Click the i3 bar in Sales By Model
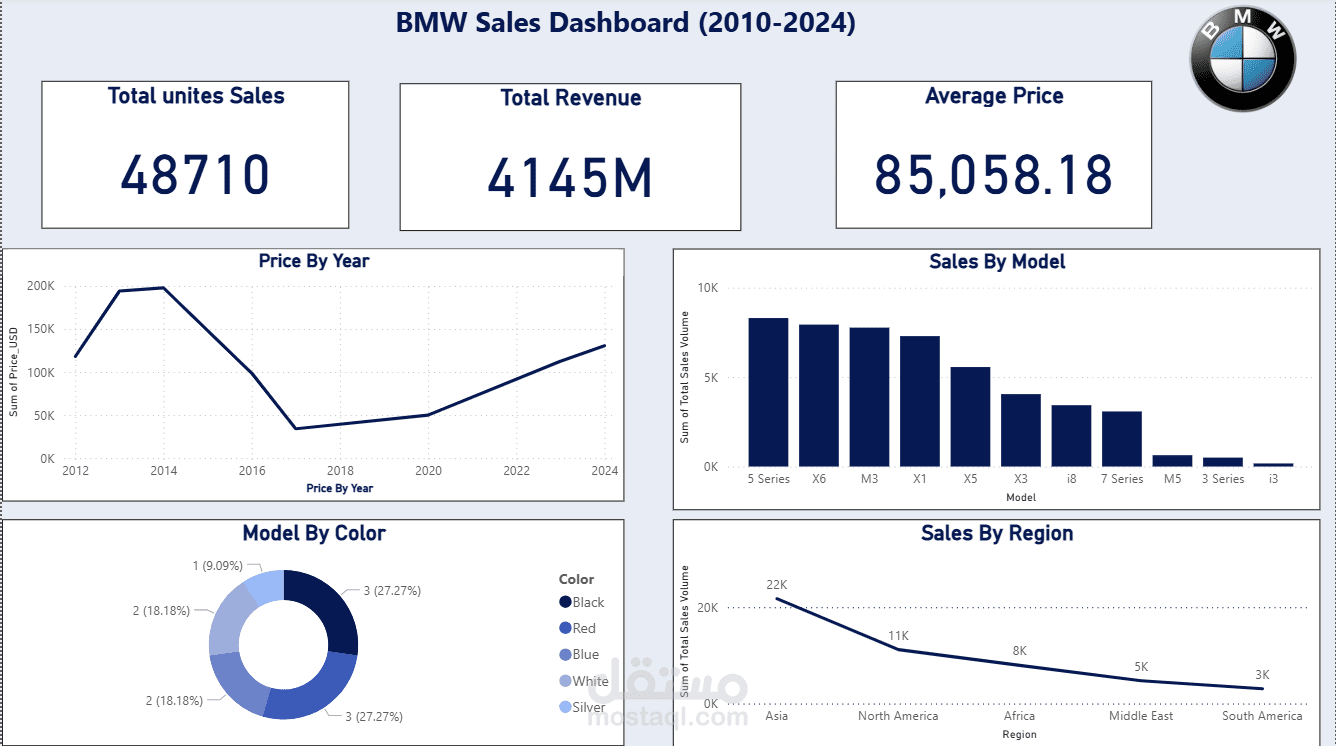The width and height of the screenshot is (1336, 746). point(1273,463)
